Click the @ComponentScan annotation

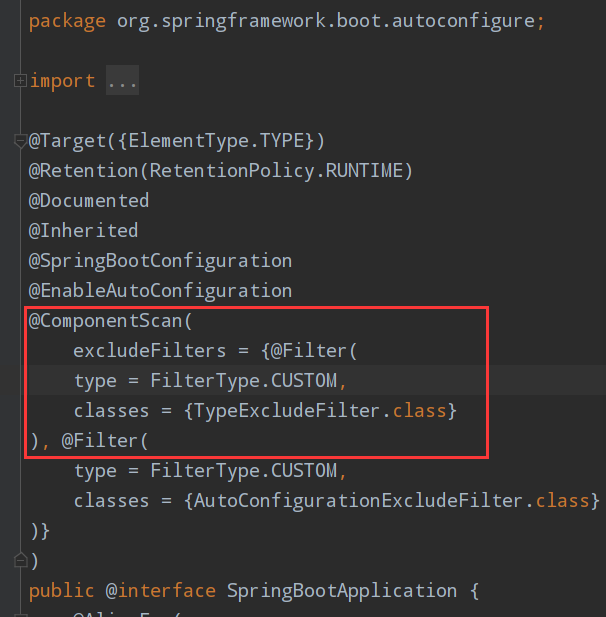(105, 321)
